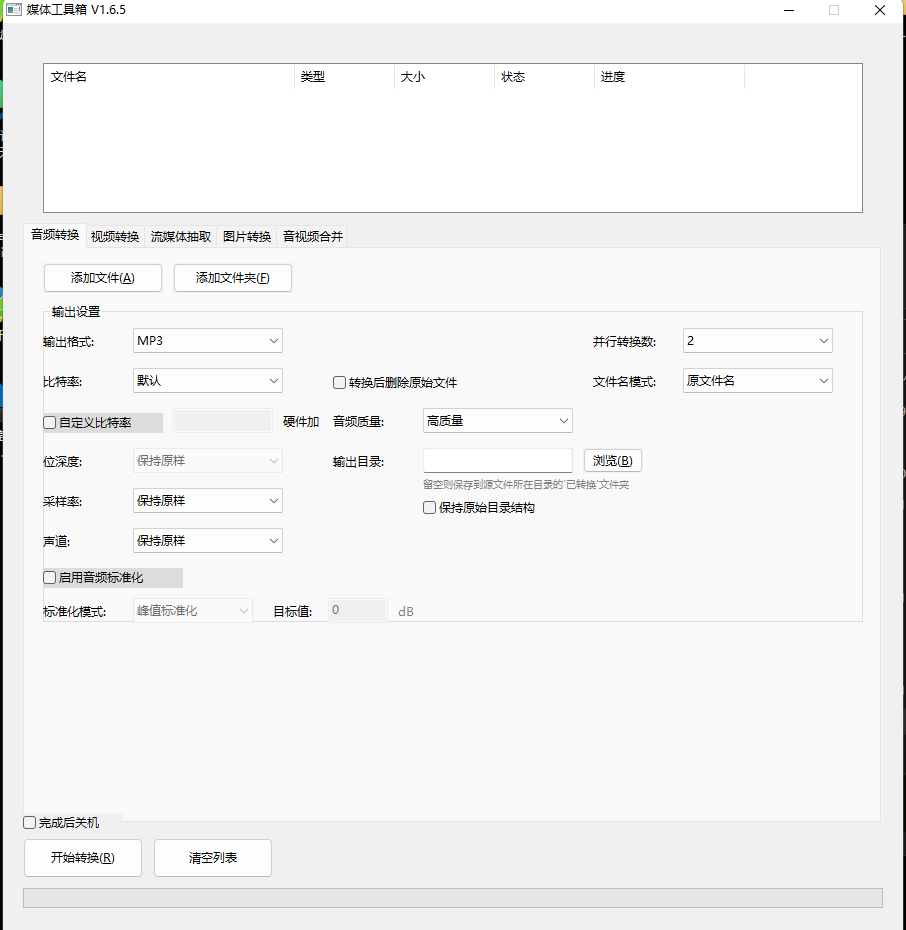Minimize the 媒体工具箱 window
906x930 pixels.
point(789,10)
